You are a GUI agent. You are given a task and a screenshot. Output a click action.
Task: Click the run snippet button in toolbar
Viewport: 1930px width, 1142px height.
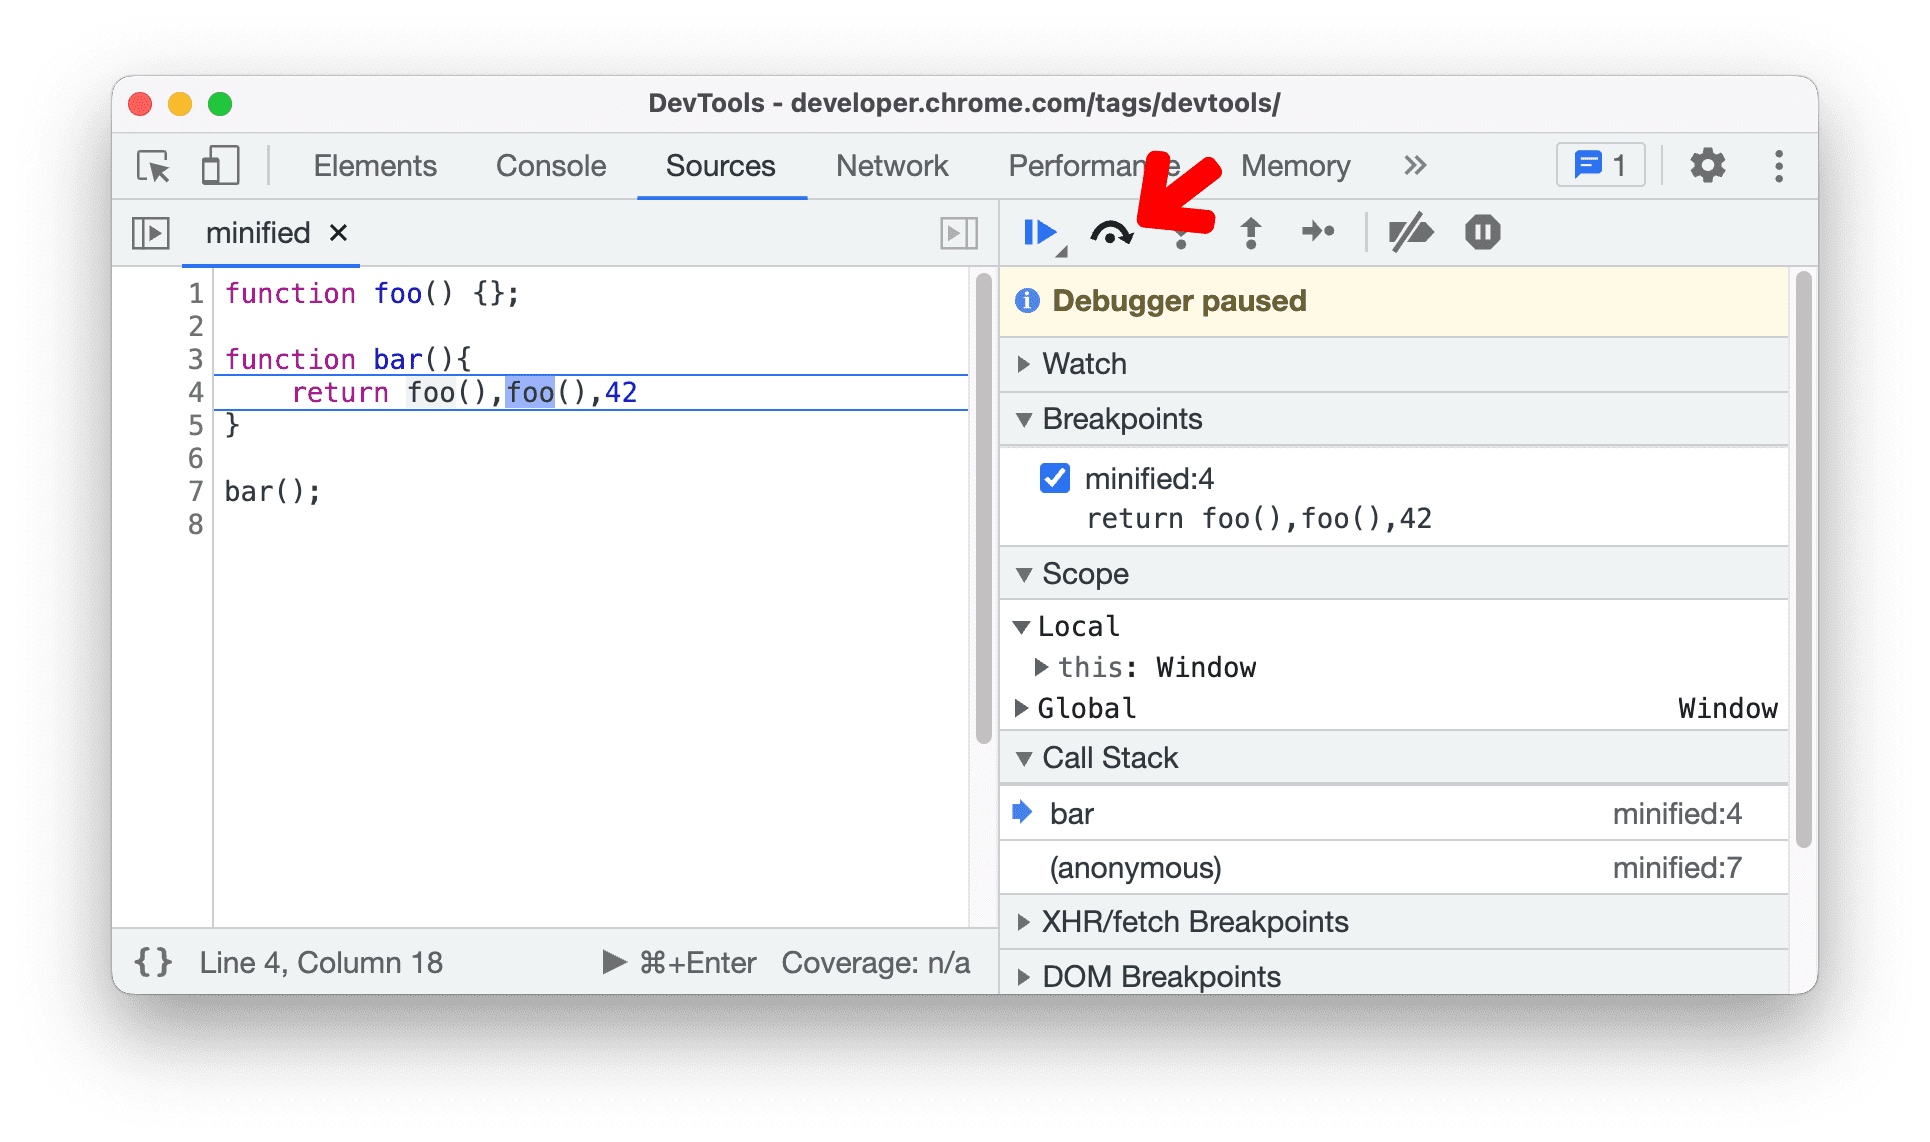(958, 231)
